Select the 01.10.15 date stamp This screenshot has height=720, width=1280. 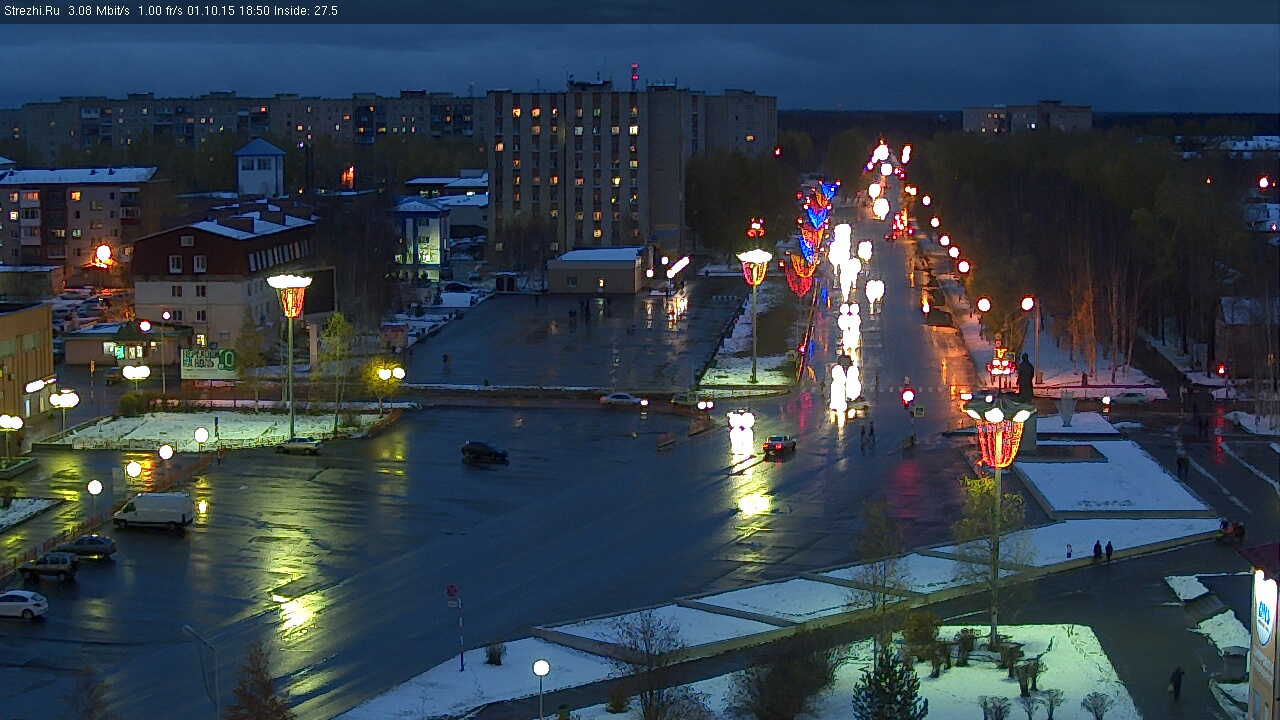209,11
